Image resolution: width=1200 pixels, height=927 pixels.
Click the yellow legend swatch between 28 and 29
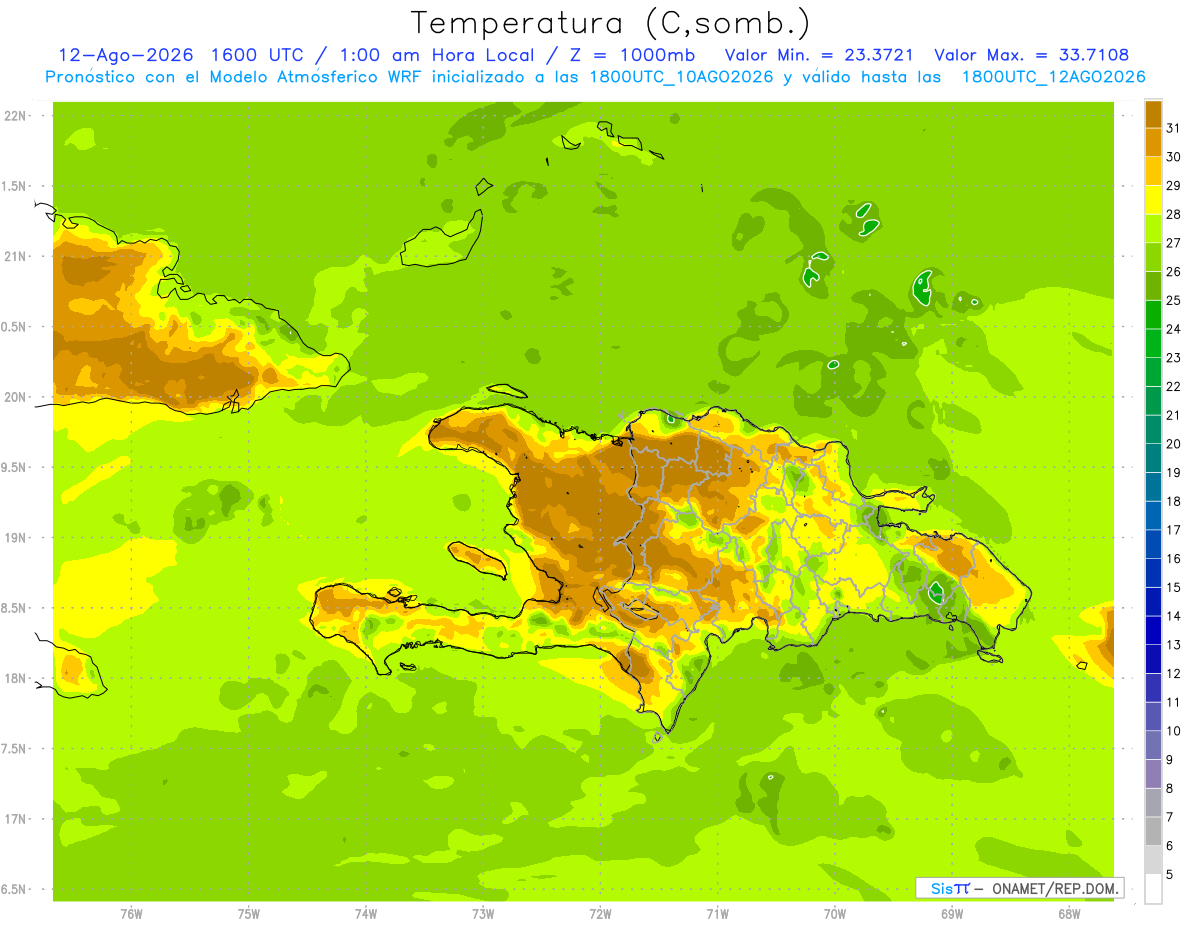[x=1153, y=200]
